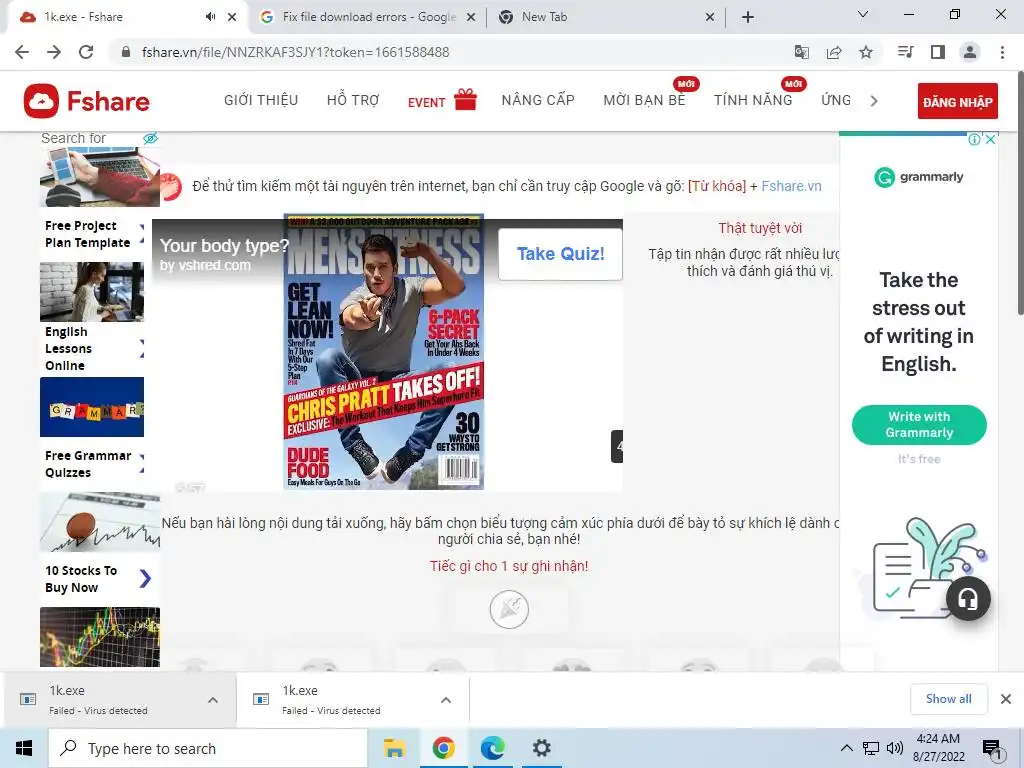This screenshot has width=1024, height=768.
Task: Click the Take Quiz! button
Action: [560, 254]
